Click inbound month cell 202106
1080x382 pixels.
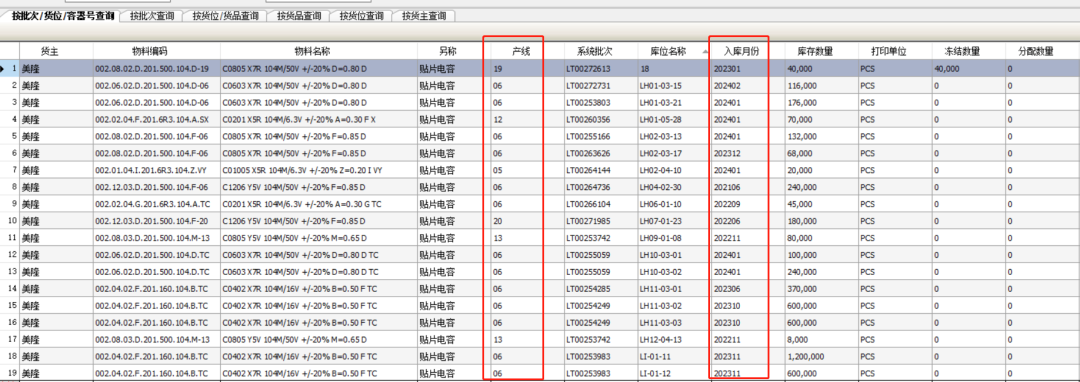(727, 187)
